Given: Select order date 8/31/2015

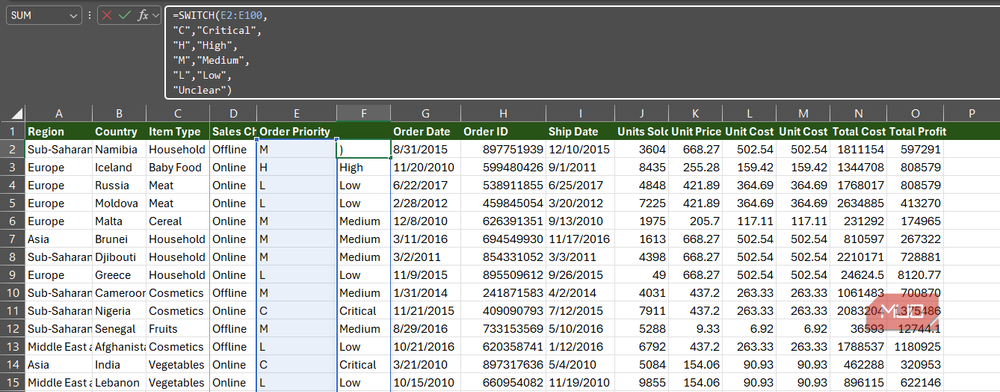Looking at the screenshot, I should tap(425, 149).
